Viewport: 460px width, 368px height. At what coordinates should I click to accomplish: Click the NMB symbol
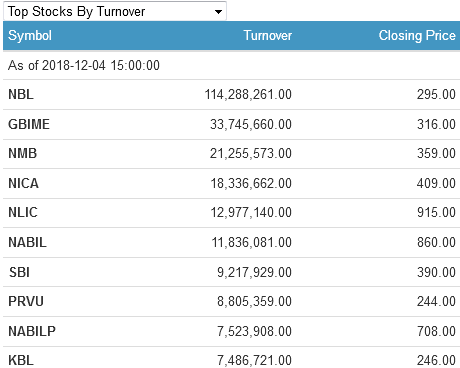(x=22, y=153)
